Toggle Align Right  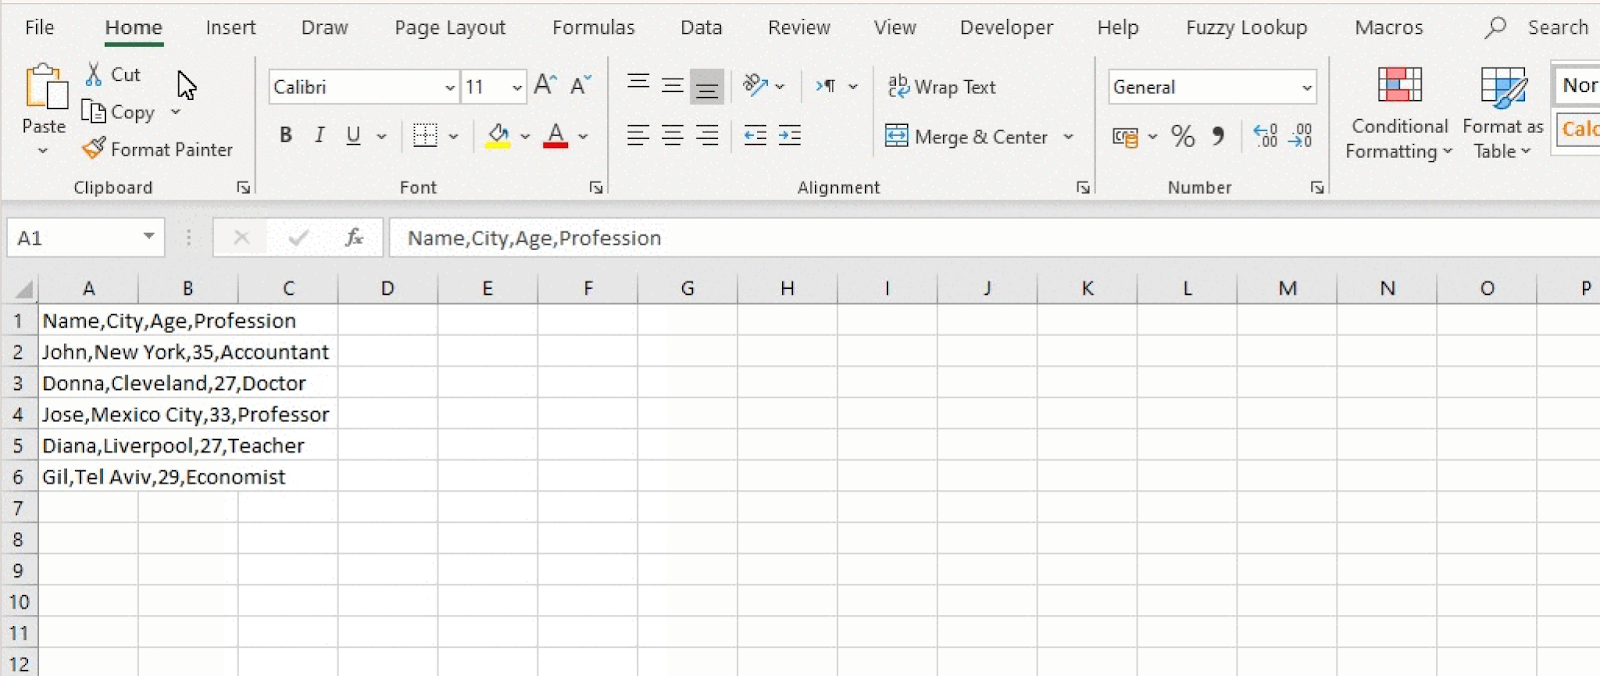(707, 135)
